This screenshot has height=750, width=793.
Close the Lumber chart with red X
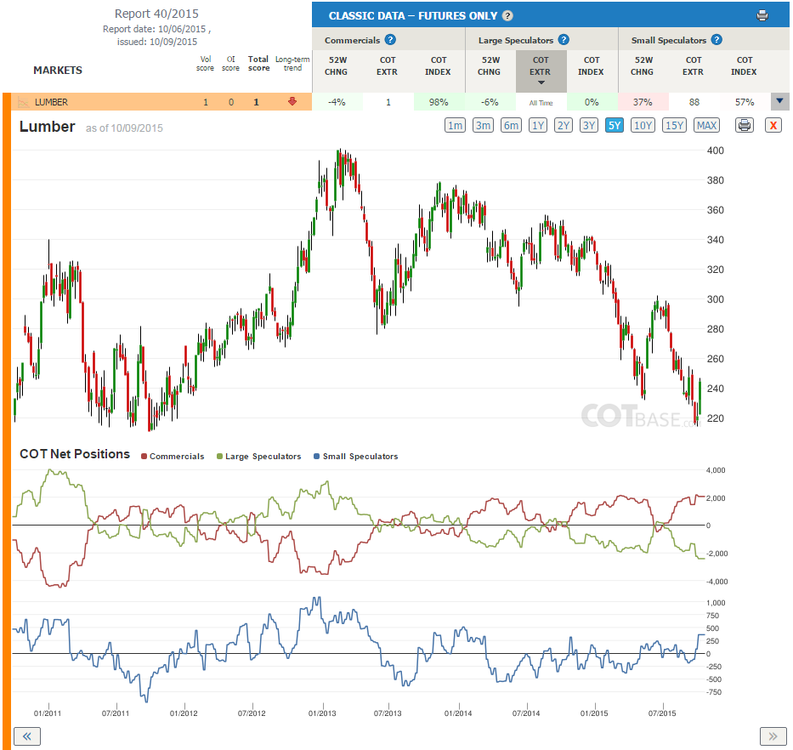click(x=773, y=125)
